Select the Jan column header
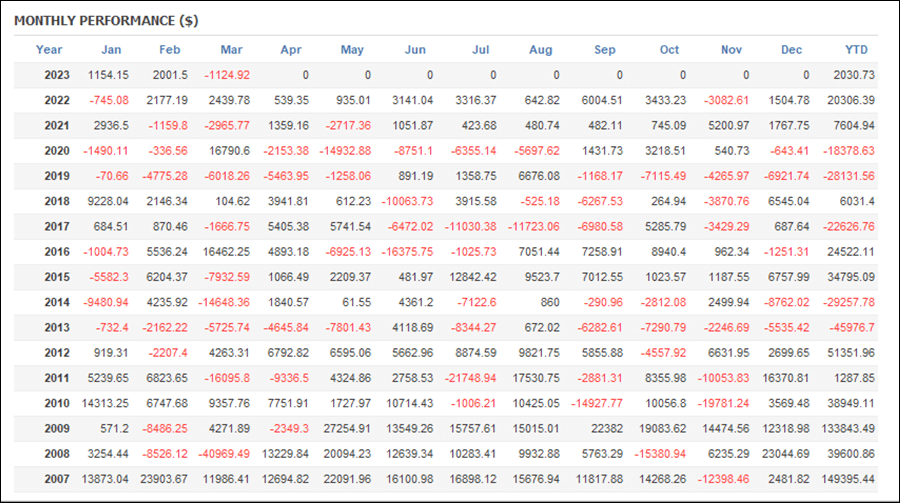 pos(111,50)
